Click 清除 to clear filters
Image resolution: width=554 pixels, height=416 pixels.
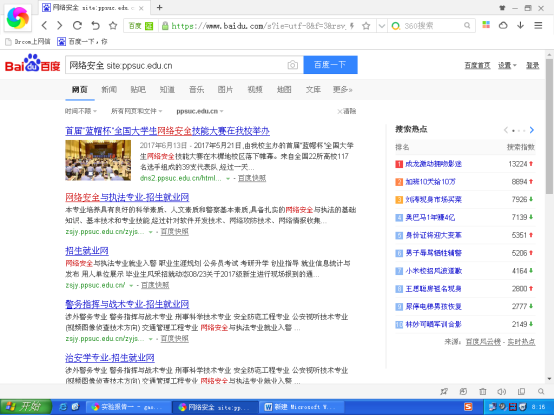coord(347,111)
